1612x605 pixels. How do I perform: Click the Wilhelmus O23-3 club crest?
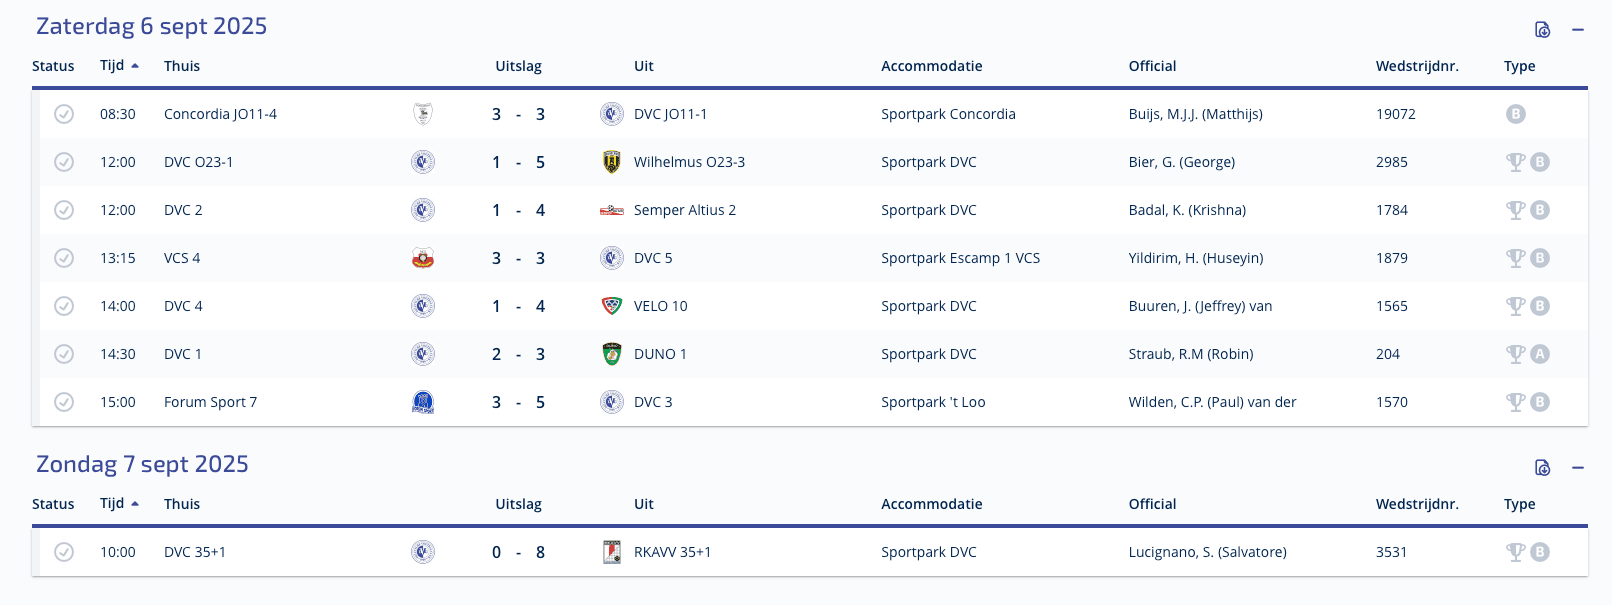612,162
